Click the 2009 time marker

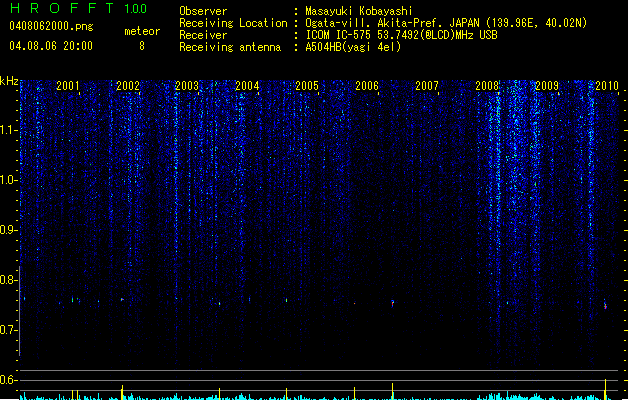(x=547, y=85)
